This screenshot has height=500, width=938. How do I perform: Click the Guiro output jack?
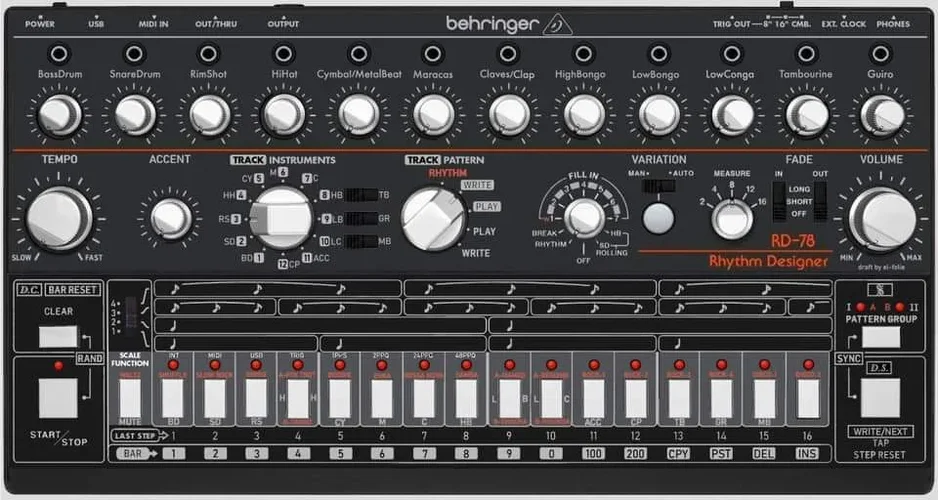click(880, 54)
